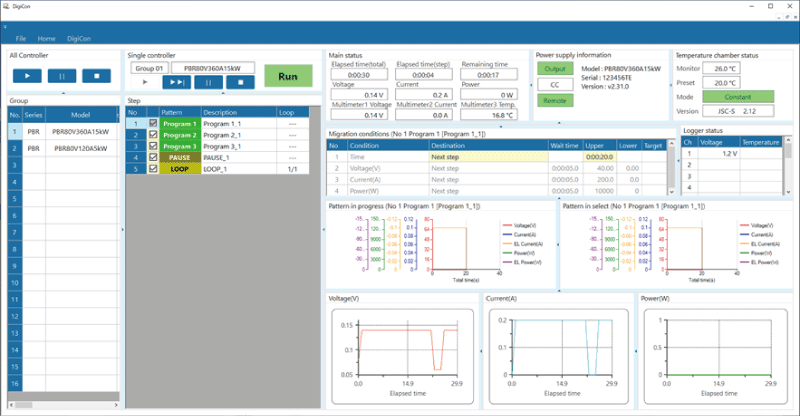Disable the LOOP step checkbox
Screen dimensions: 800x416
coord(153,169)
